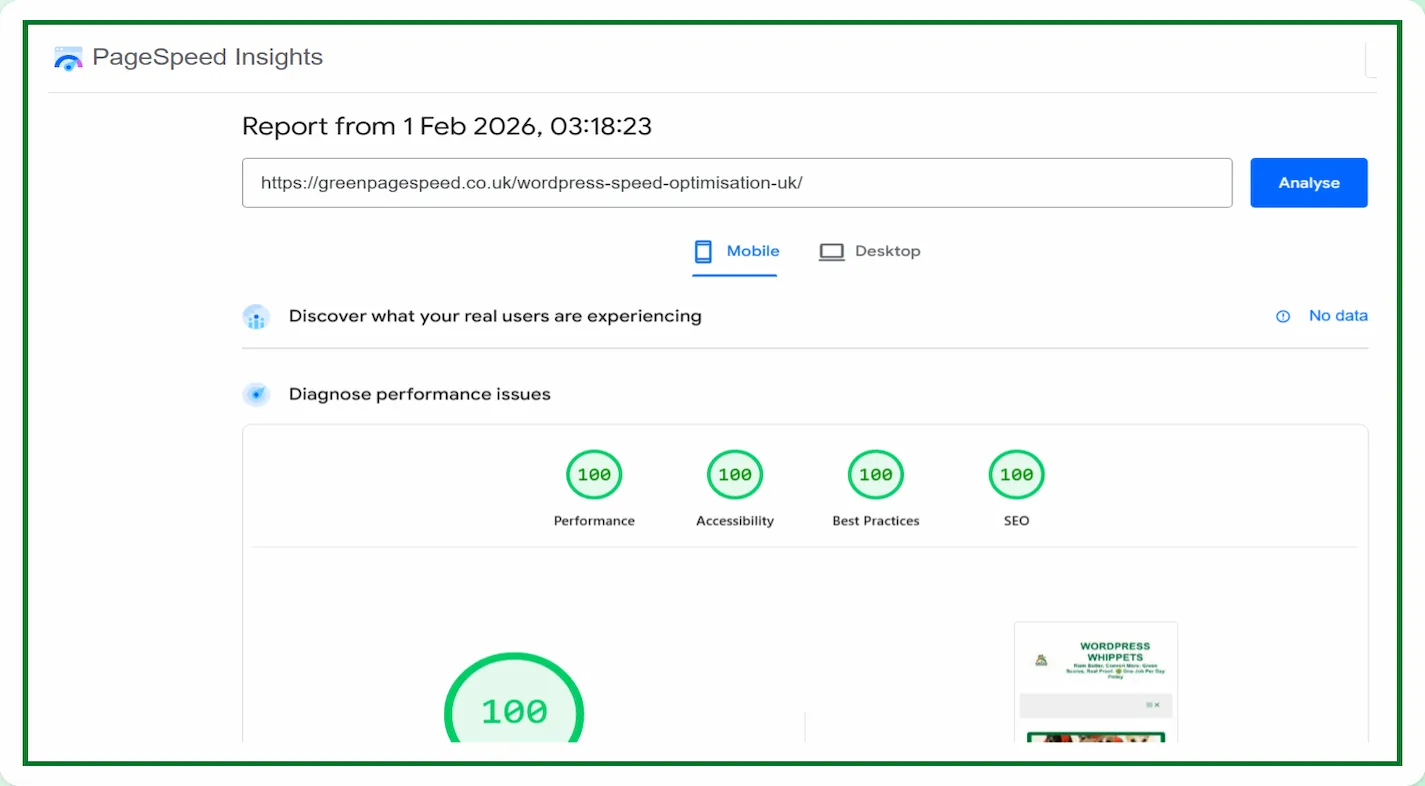Open the SEO score circle
This screenshot has height=786, width=1425.
1016,475
